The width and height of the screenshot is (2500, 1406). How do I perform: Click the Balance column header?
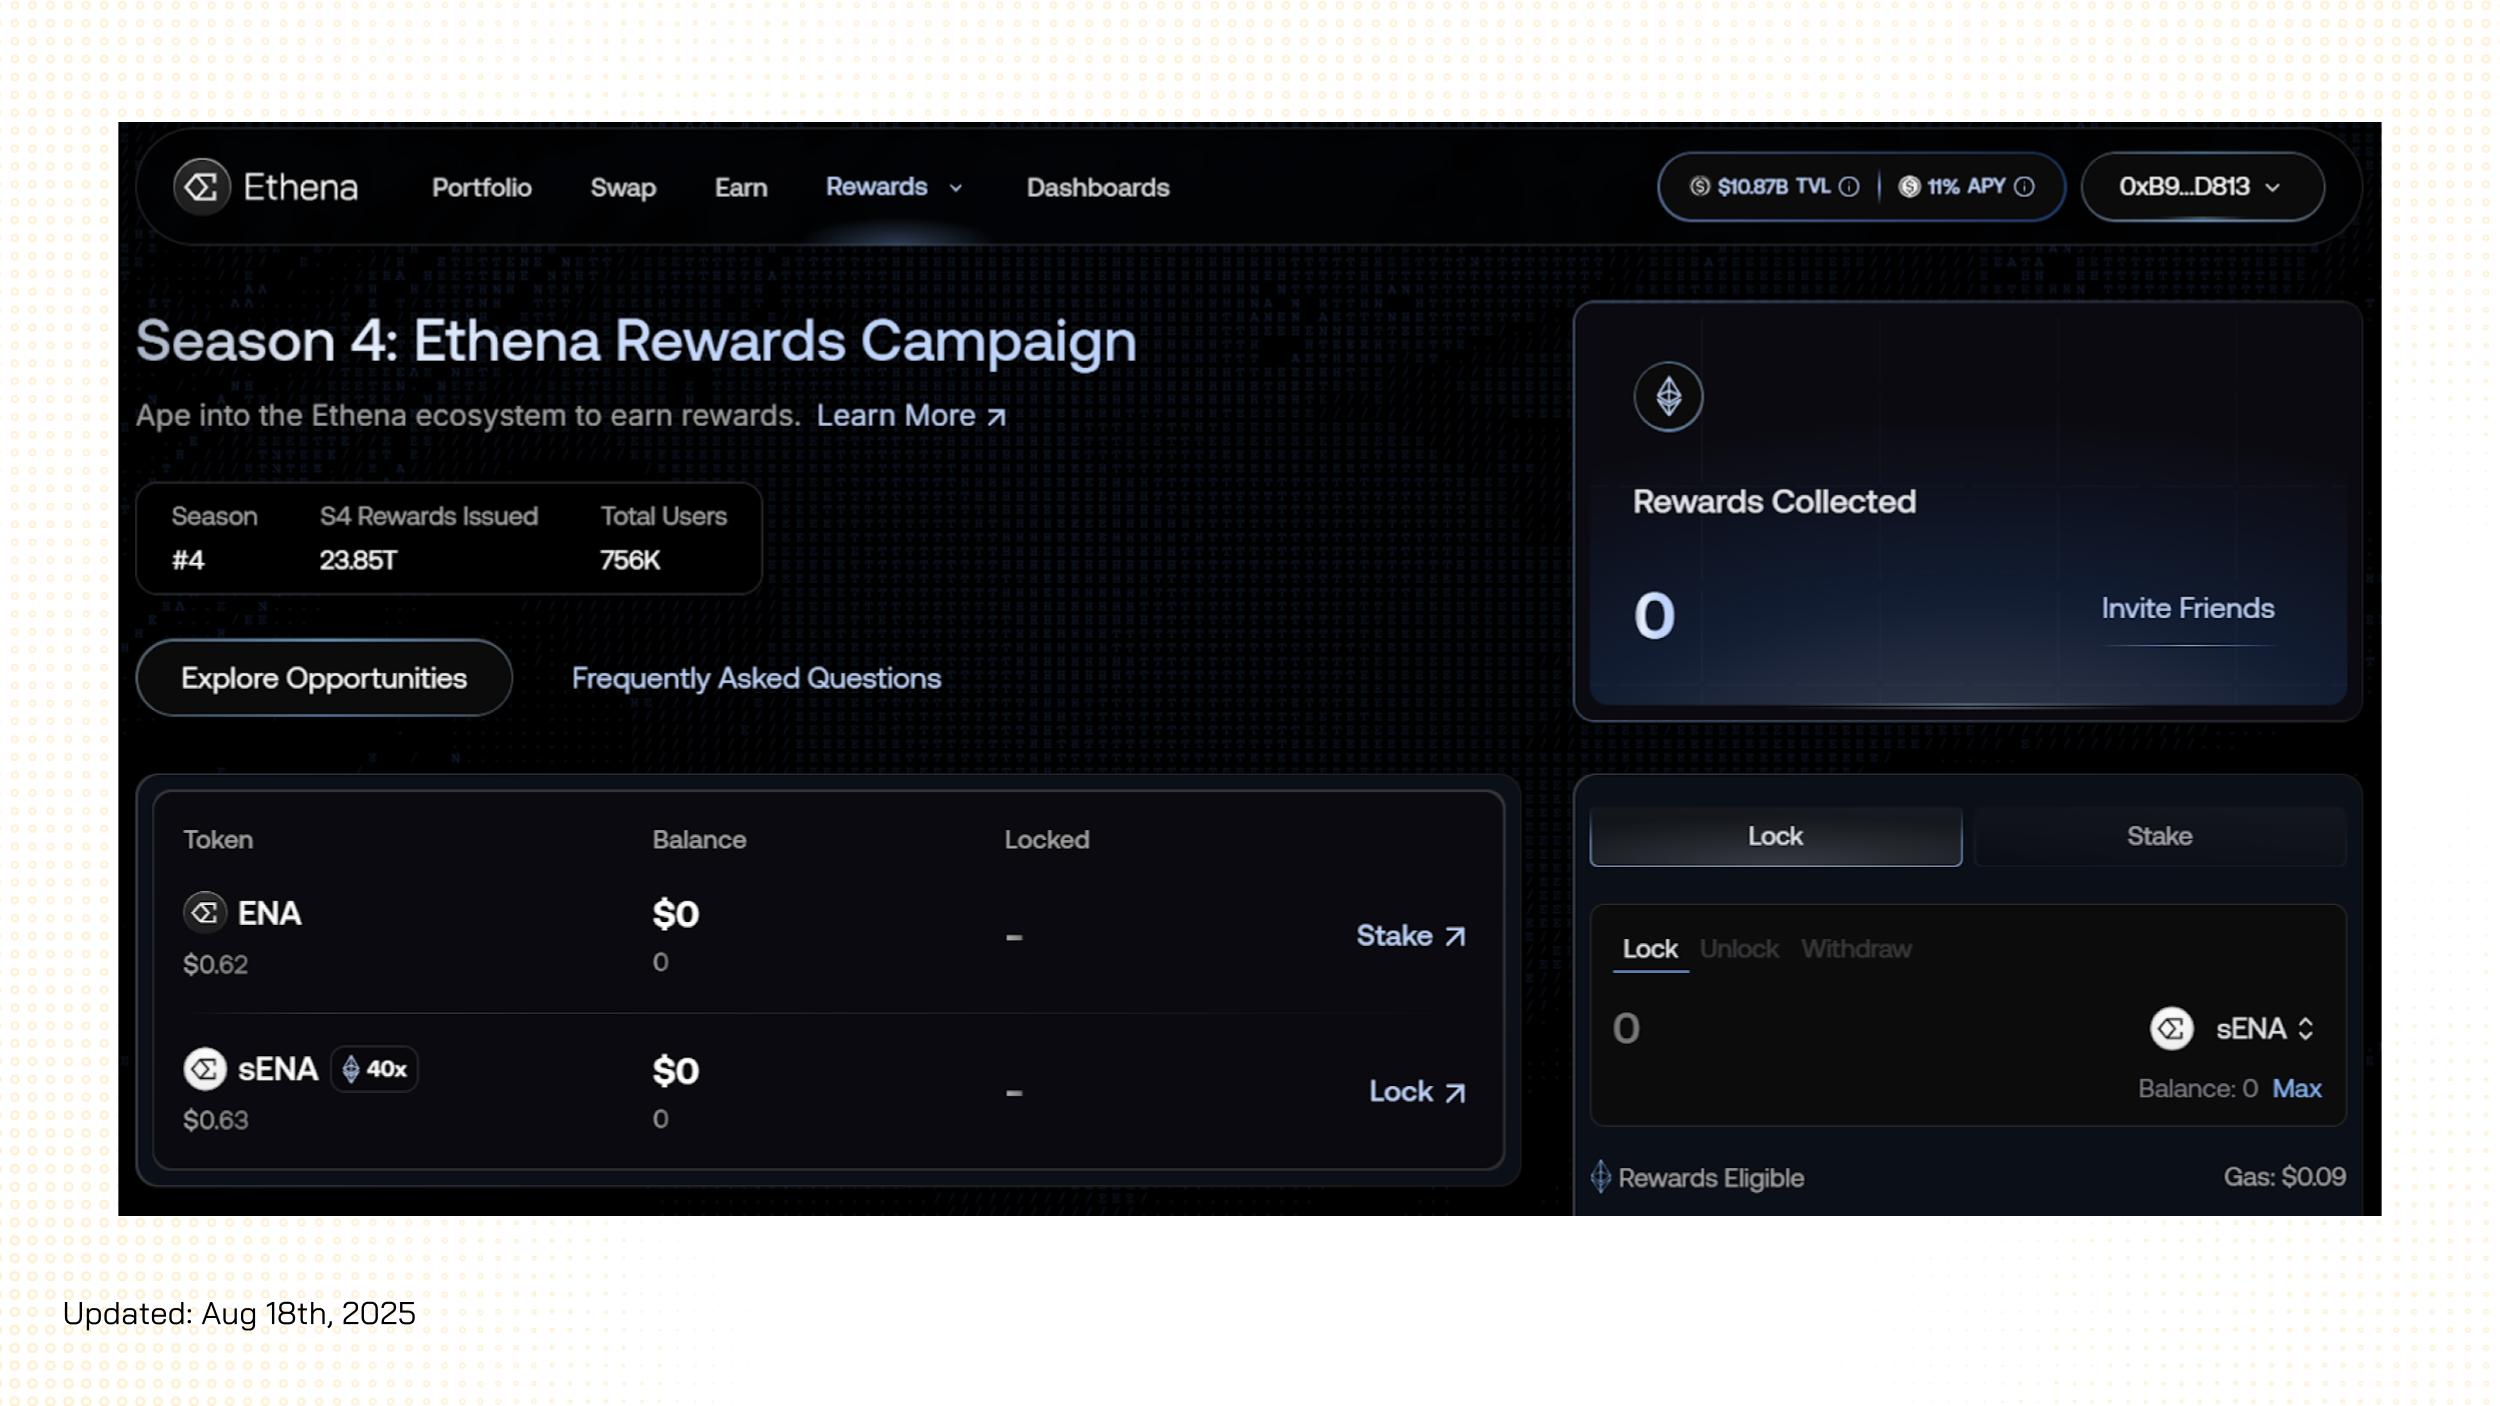699,840
